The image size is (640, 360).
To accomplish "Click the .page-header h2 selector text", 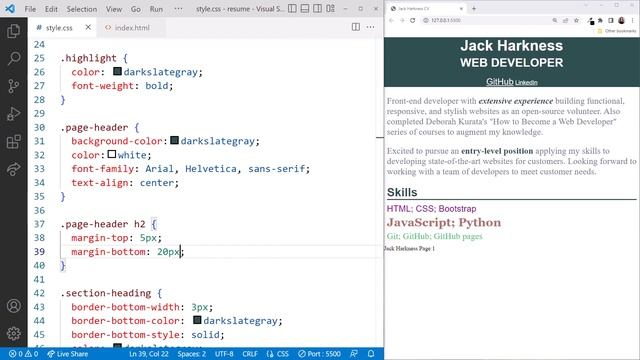I will pos(103,224).
